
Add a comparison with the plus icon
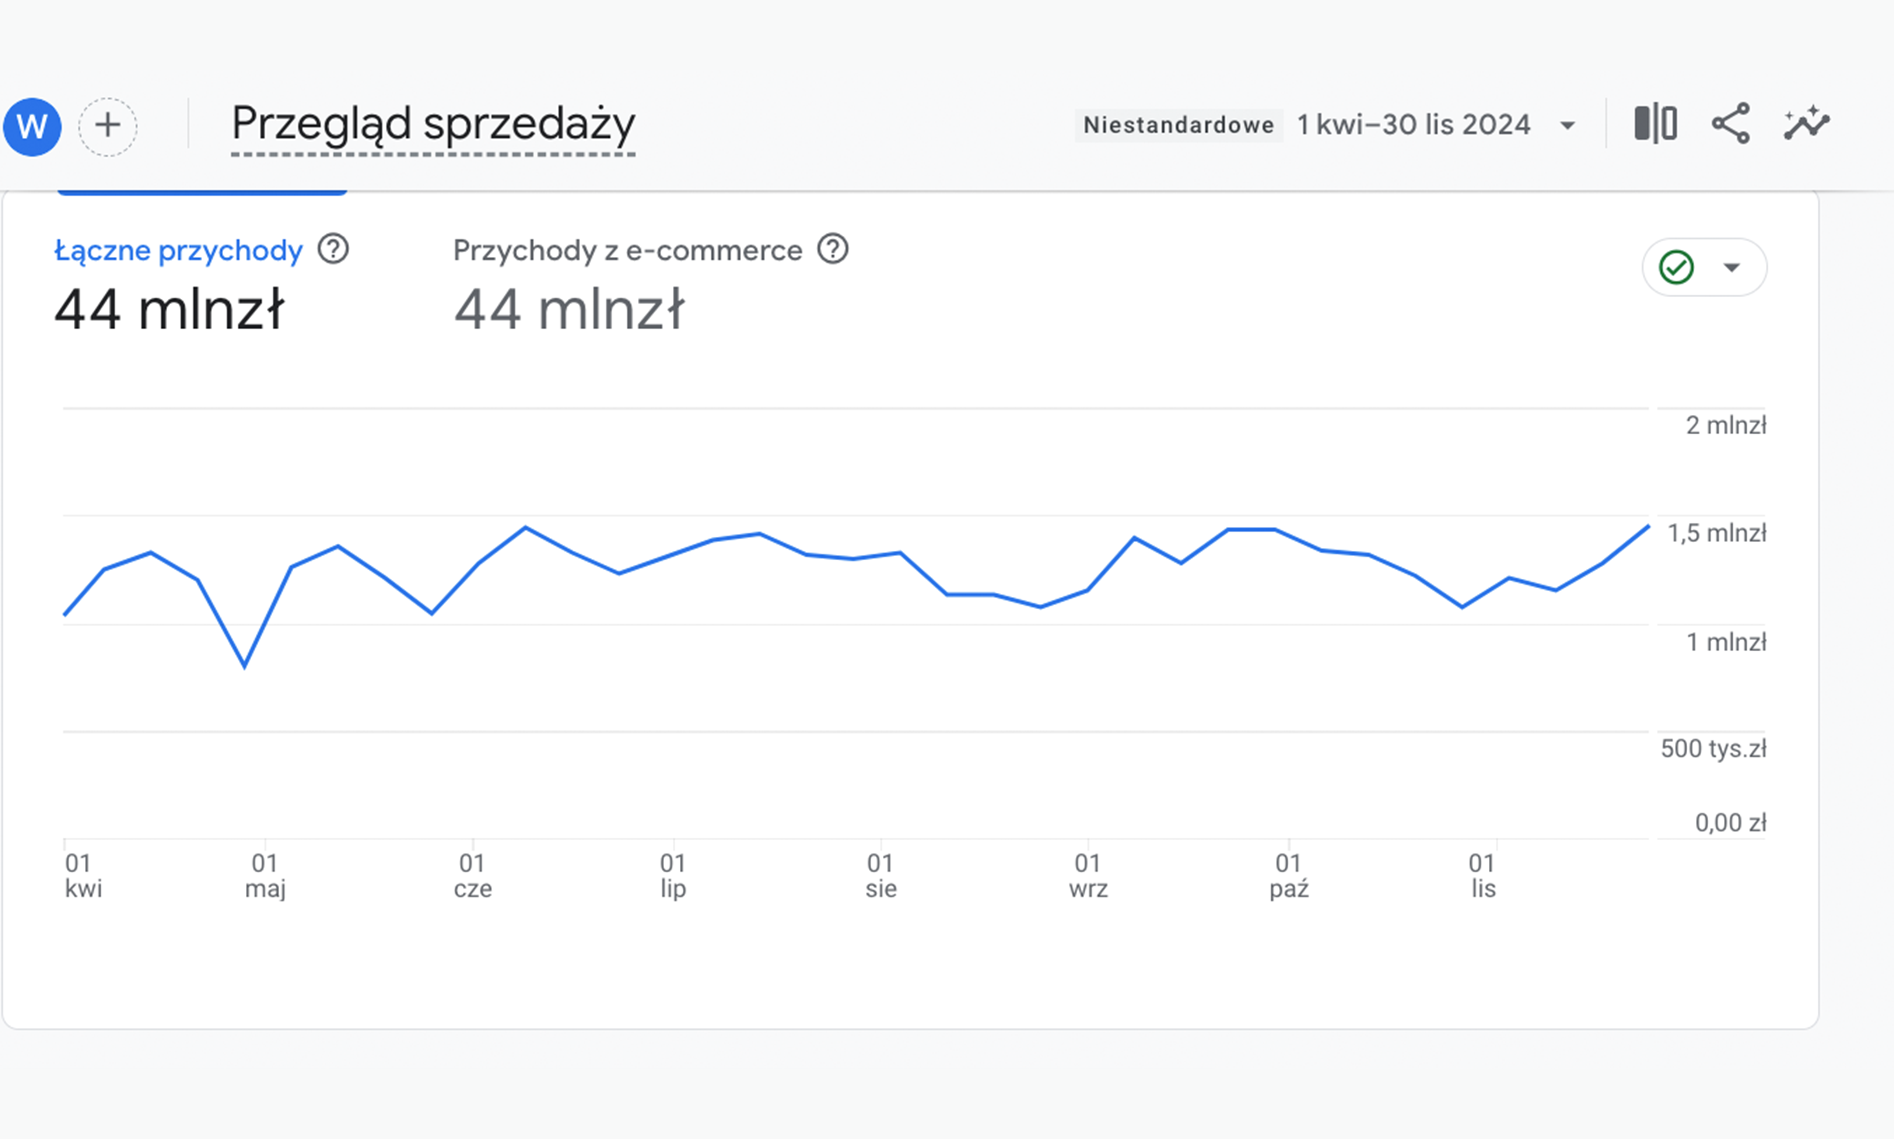(107, 126)
